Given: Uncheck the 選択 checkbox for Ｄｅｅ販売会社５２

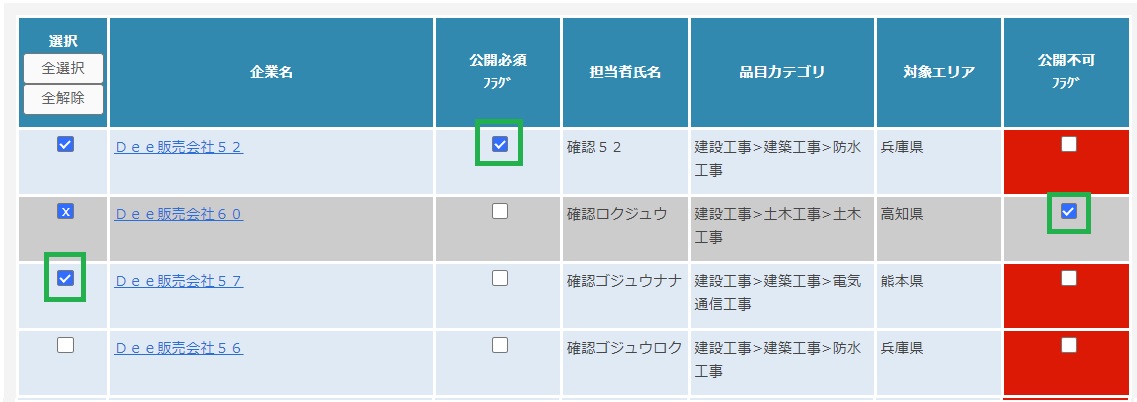Looking at the screenshot, I should coord(65,144).
